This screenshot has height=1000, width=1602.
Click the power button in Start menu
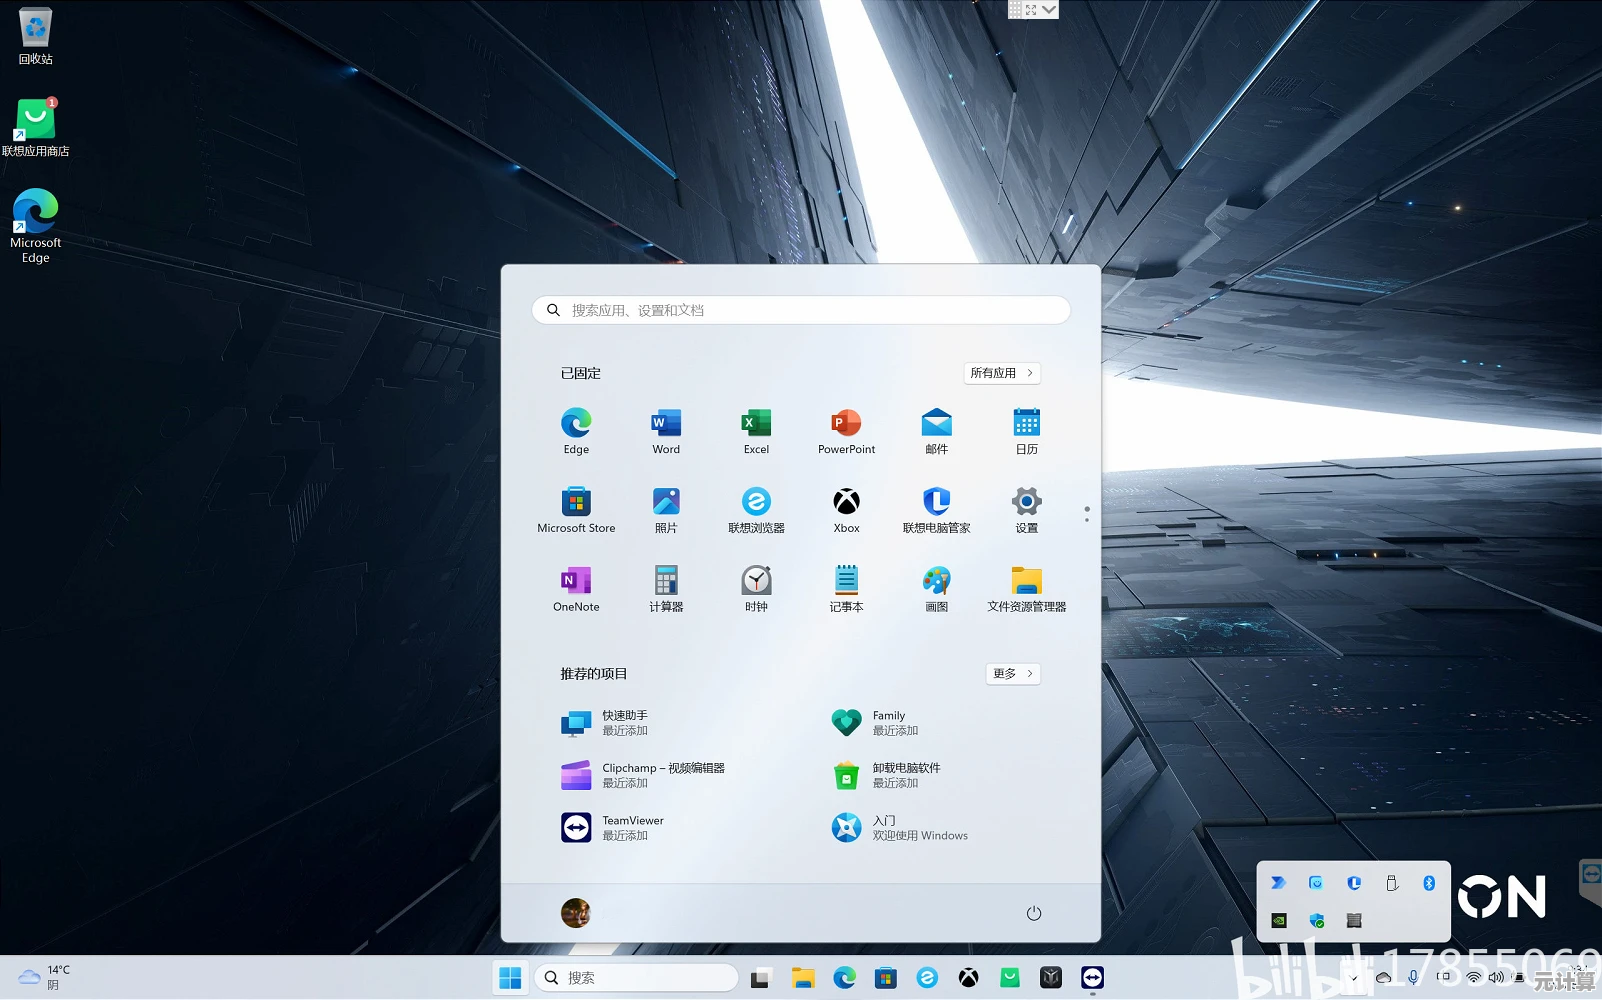[1034, 913]
